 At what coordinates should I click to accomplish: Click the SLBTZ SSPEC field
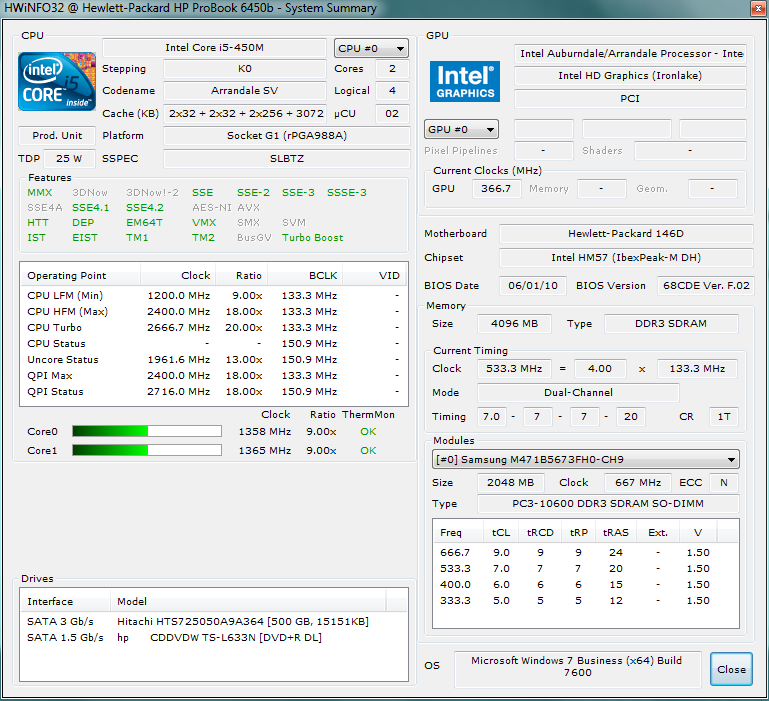287,158
